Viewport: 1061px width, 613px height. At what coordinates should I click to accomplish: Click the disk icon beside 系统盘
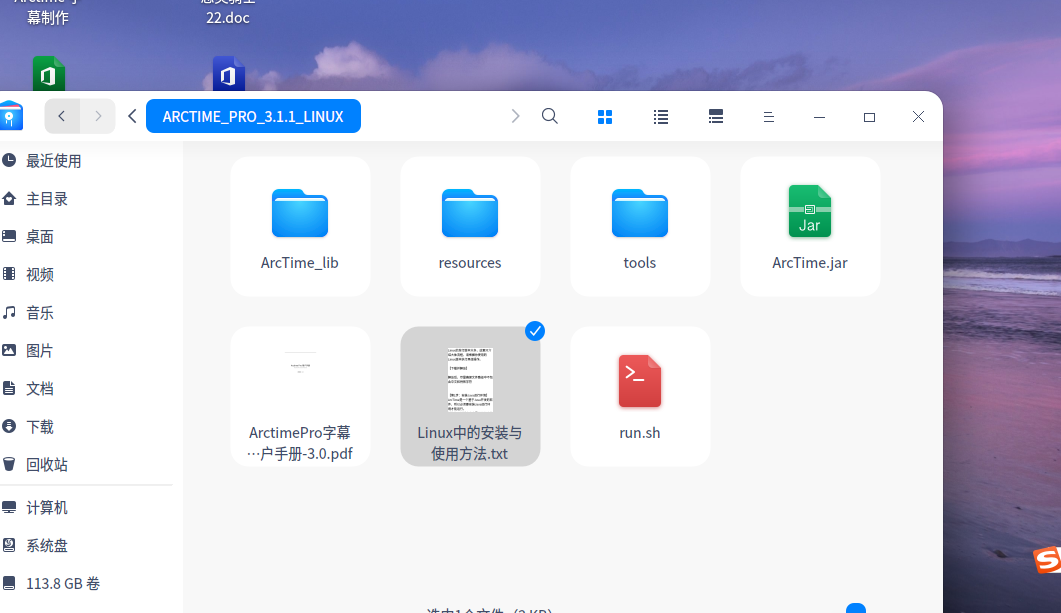point(9,545)
